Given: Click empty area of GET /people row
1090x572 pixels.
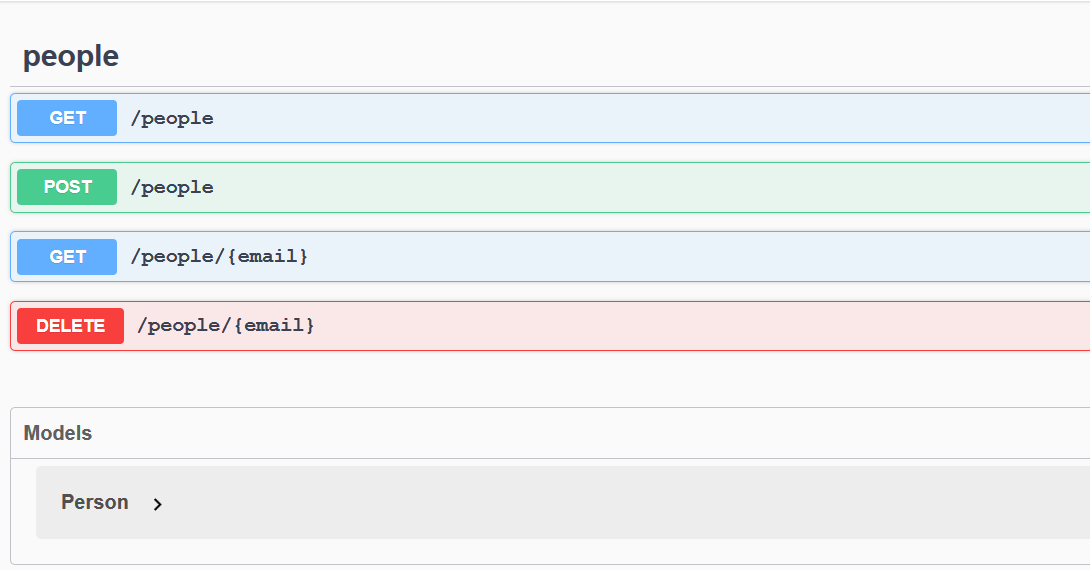Looking at the screenshot, I should click(x=650, y=118).
